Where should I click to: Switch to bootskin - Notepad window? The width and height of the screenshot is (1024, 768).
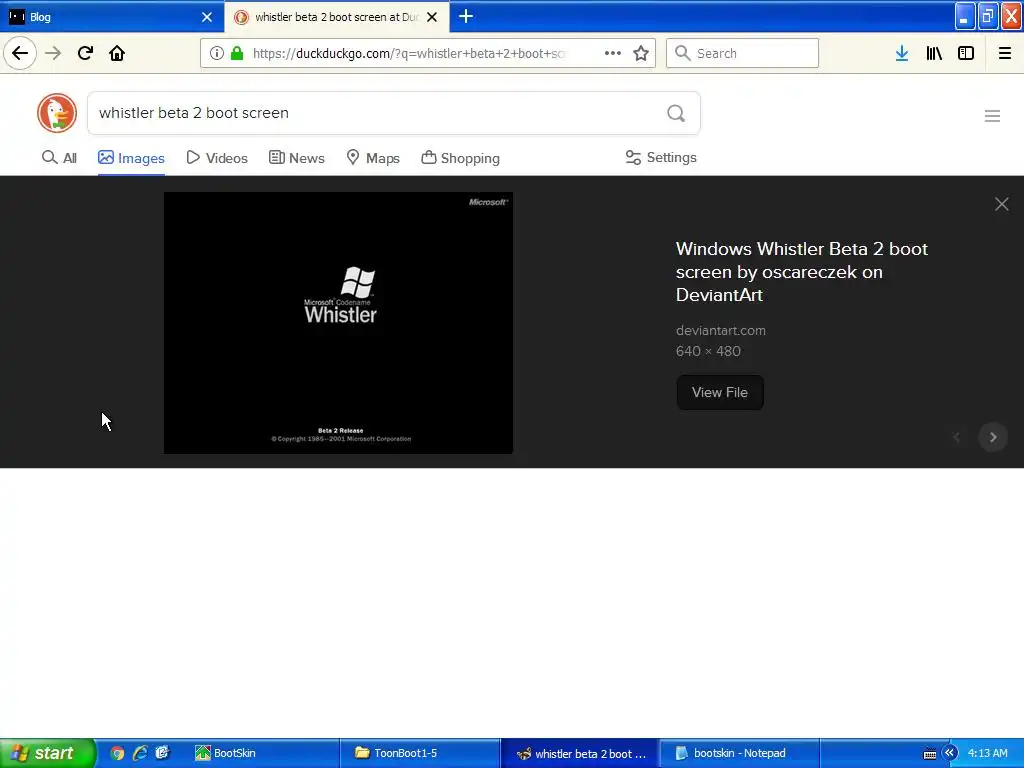click(x=740, y=753)
